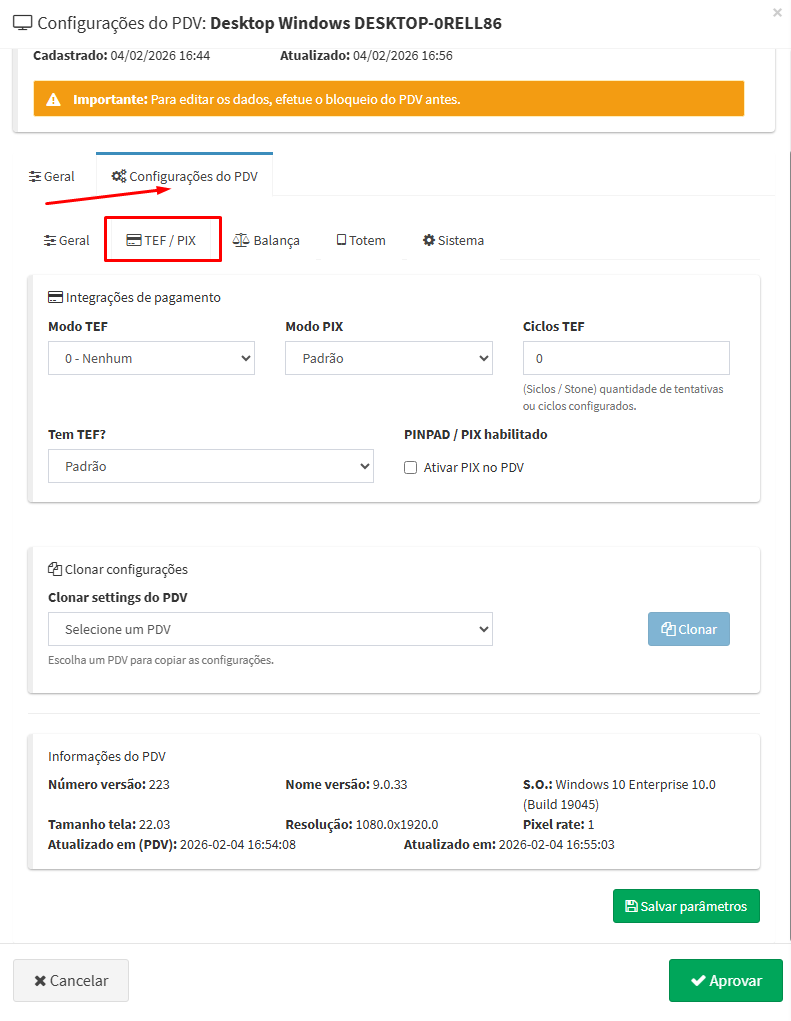Viewport: 791px width, 1021px height.
Task: Choose a PDV in Clonar settings dropdown
Action: coord(270,629)
